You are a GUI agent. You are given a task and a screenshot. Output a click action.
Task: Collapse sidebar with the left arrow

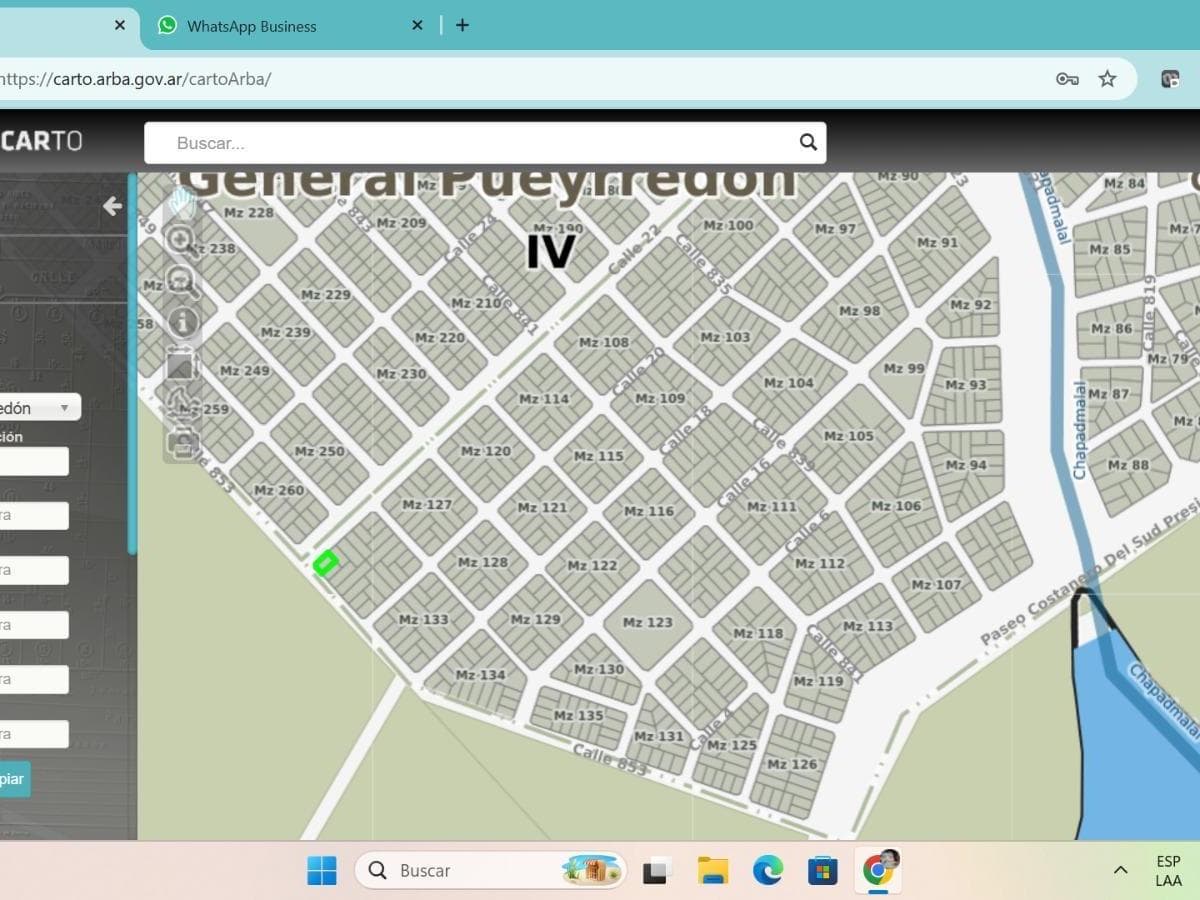coord(112,206)
